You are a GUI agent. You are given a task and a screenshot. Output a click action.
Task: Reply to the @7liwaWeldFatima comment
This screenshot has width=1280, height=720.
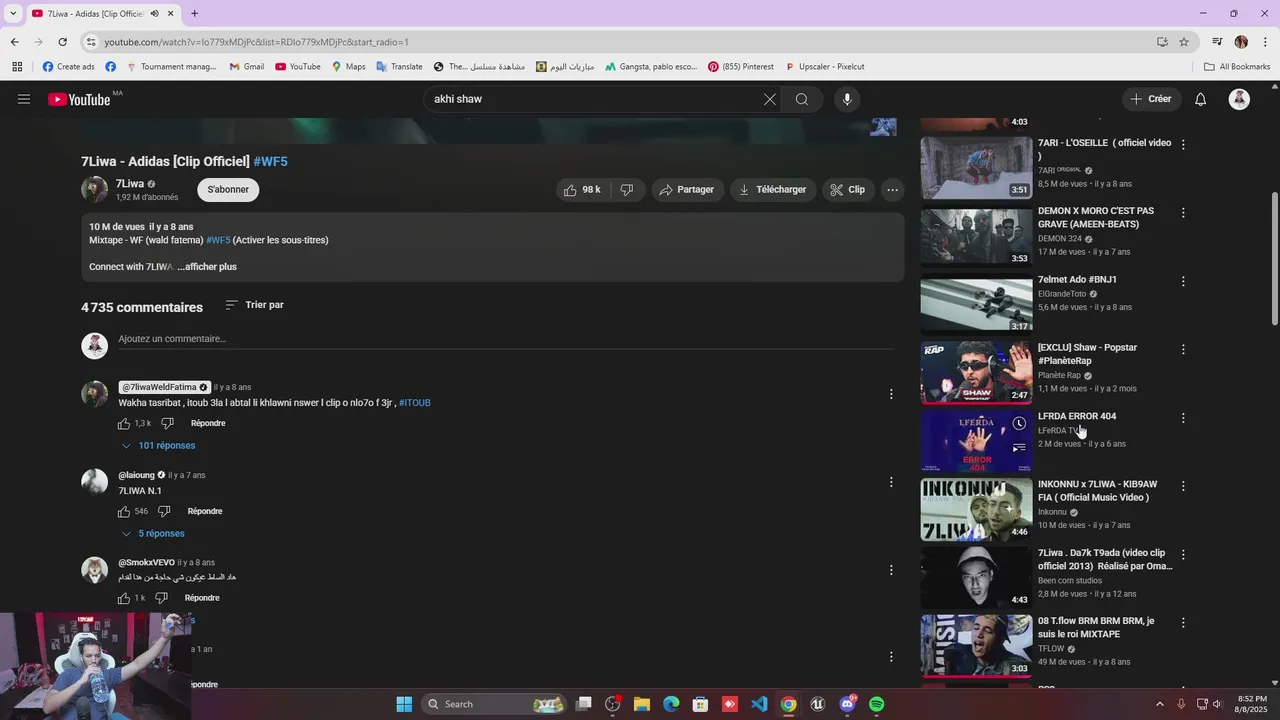click(208, 423)
